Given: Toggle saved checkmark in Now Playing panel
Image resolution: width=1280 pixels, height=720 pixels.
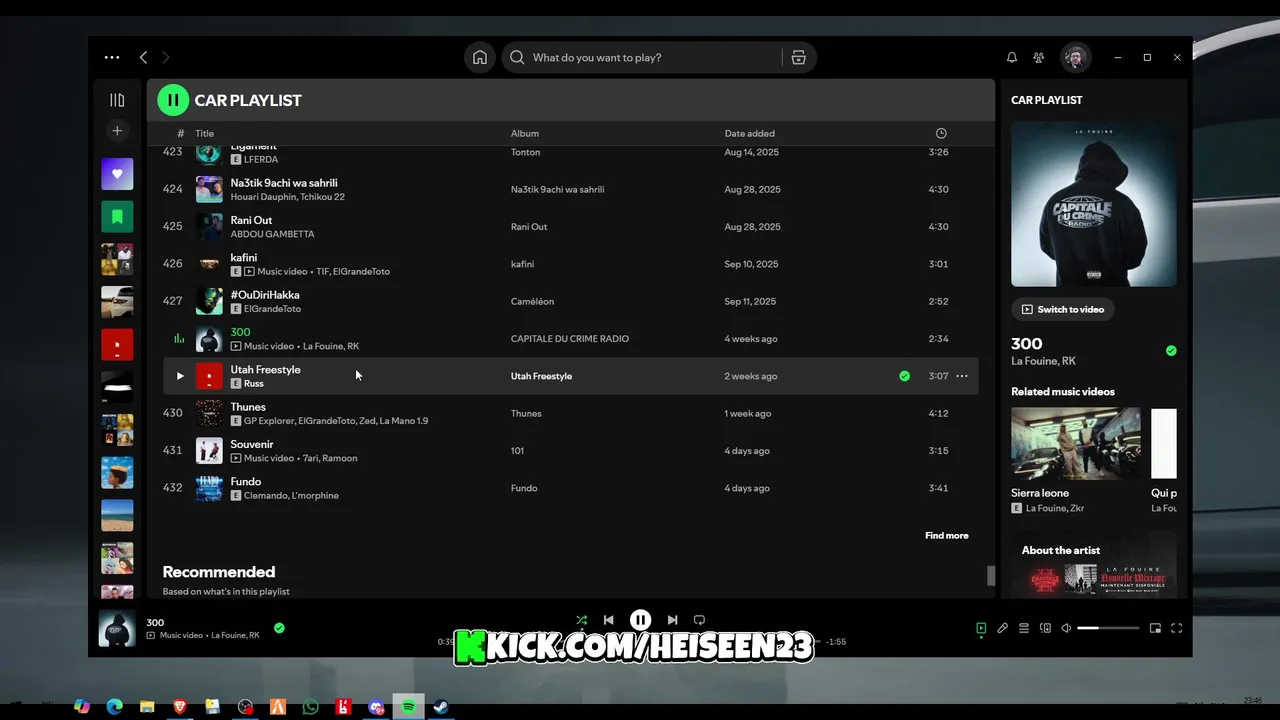Looking at the screenshot, I should click(1171, 351).
